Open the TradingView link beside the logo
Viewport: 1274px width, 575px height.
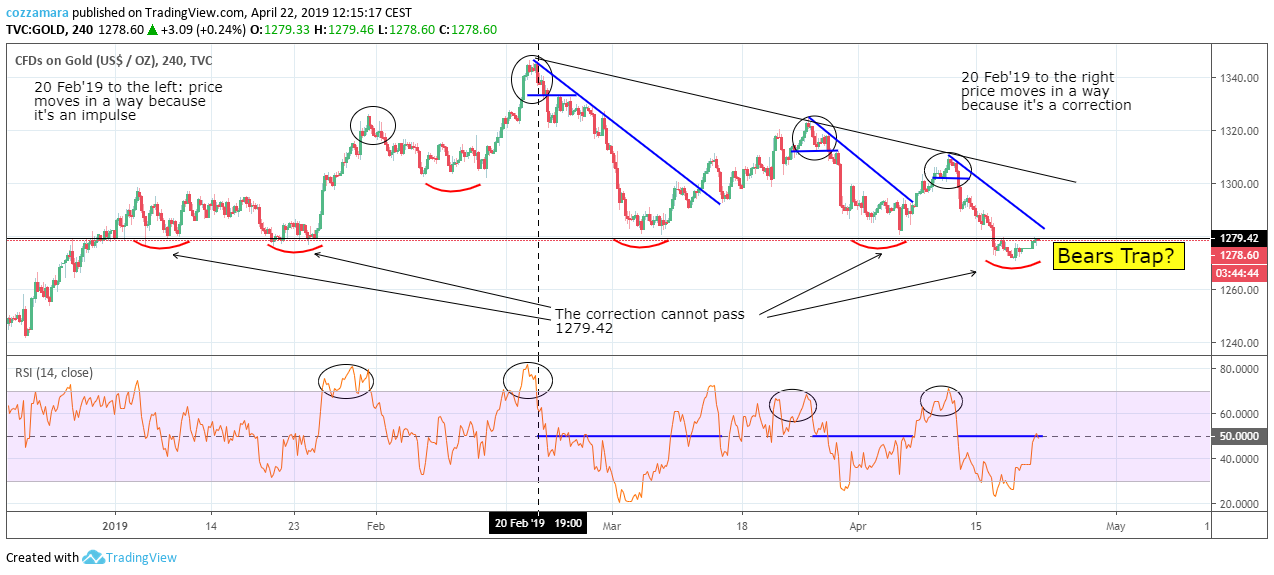click(142, 558)
